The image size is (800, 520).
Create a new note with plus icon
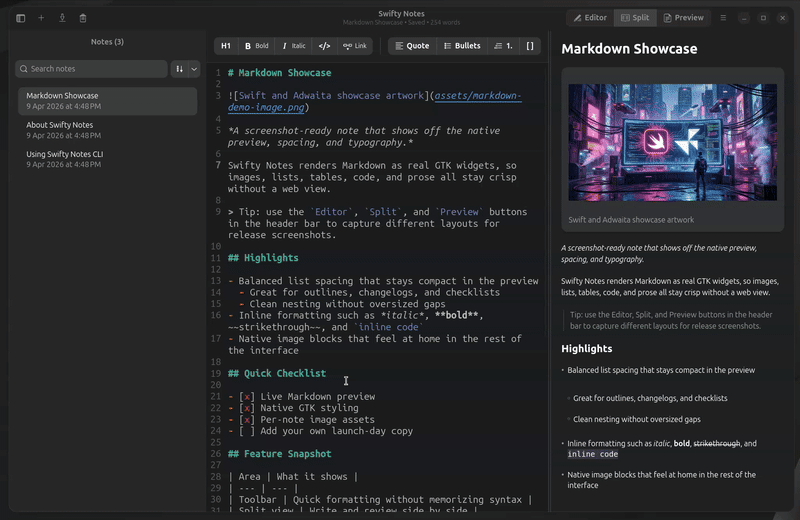tap(41, 18)
